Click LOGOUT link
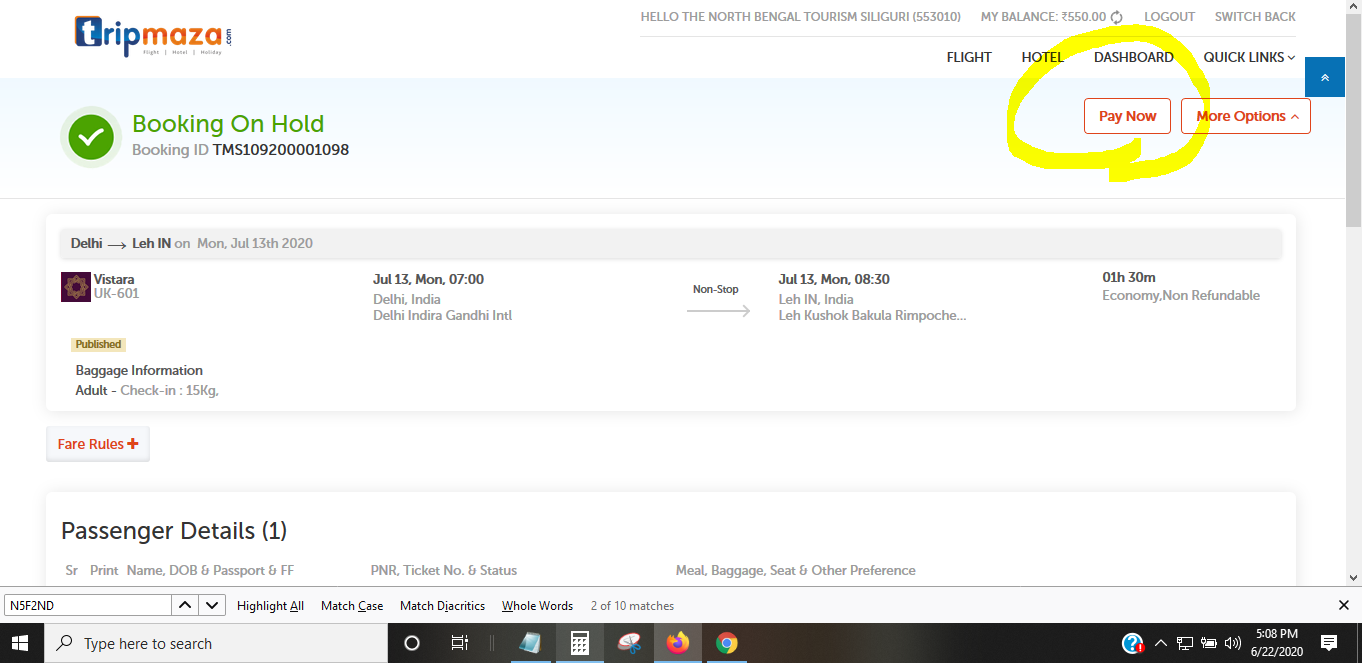 coord(1170,17)
